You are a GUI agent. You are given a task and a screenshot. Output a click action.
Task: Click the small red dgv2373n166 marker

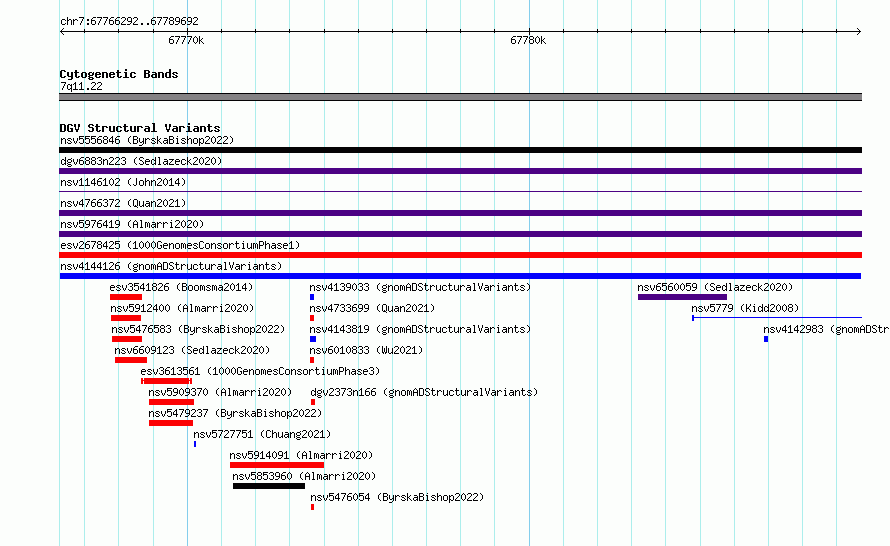pos(313,402)
